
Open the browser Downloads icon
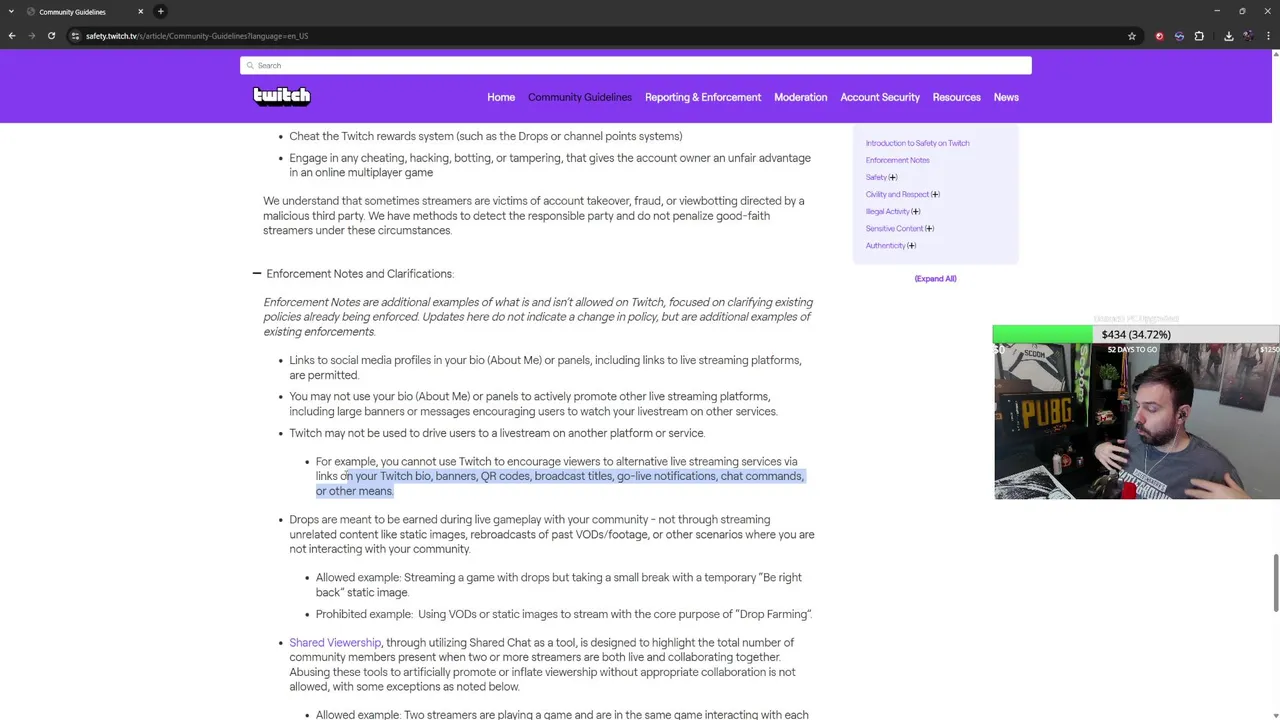tap(1229, 36)
